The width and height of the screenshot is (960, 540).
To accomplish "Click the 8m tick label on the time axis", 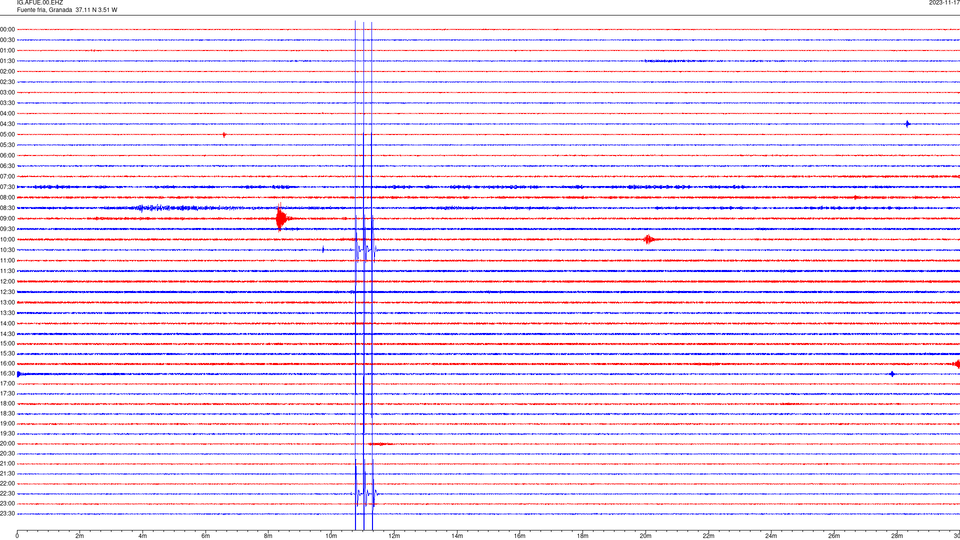I will coord(268,536).
